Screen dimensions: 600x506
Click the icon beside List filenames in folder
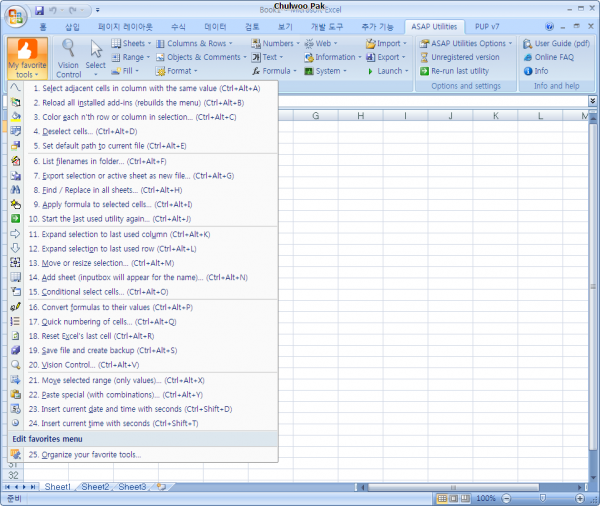(x=15, y=161)
